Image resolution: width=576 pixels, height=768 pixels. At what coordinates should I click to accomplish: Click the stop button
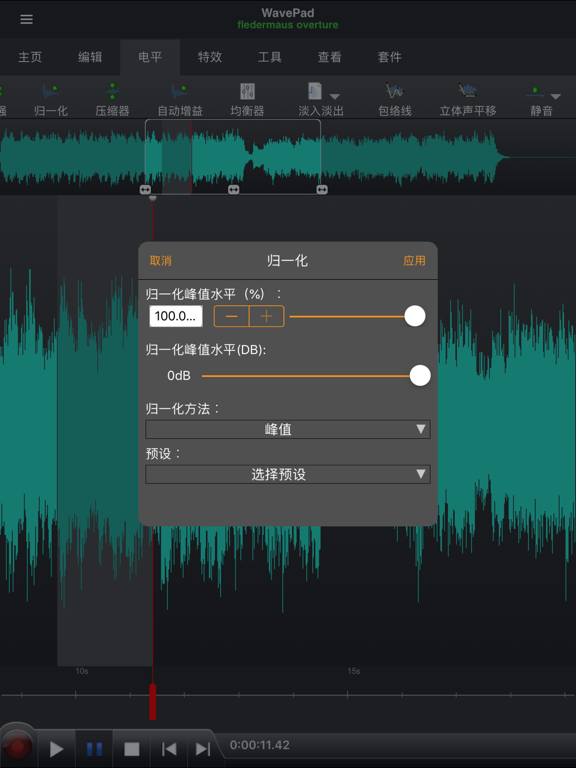click(131, 749)
